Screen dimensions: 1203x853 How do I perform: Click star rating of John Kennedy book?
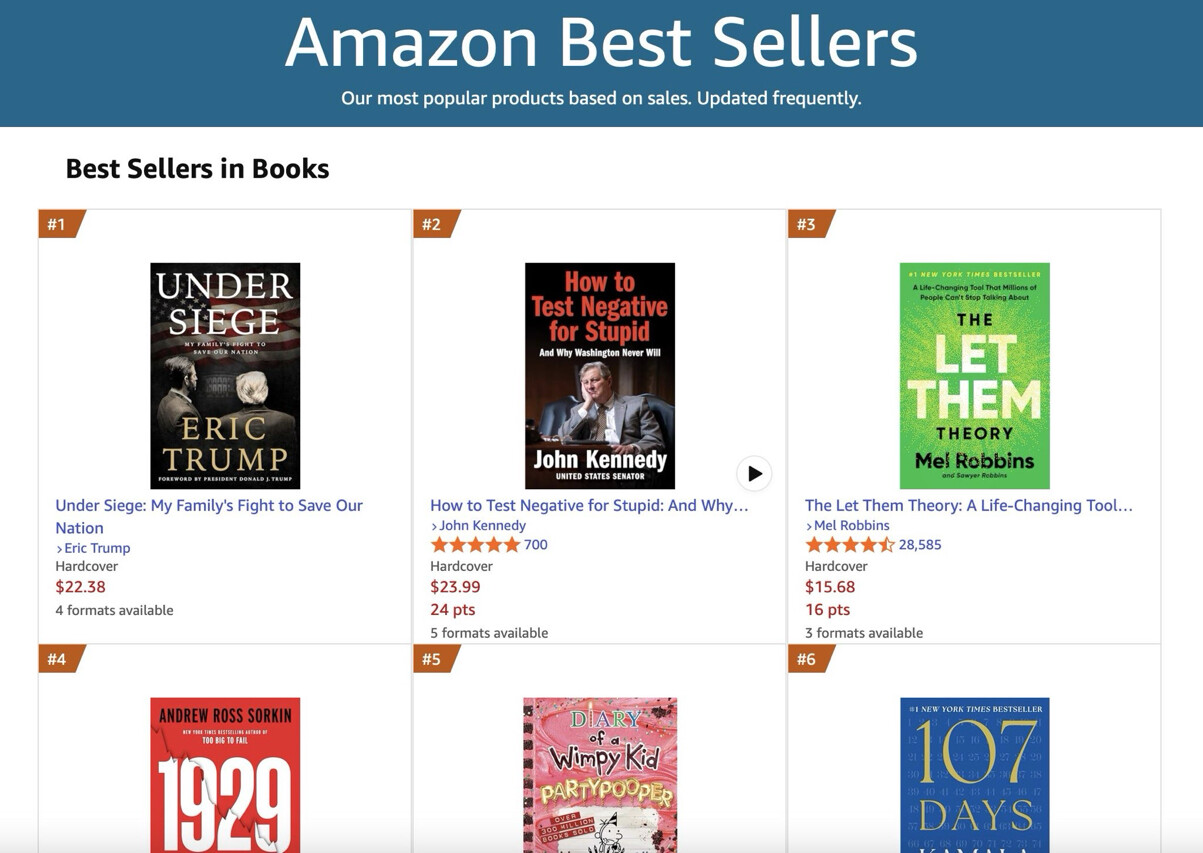(475, 545)
